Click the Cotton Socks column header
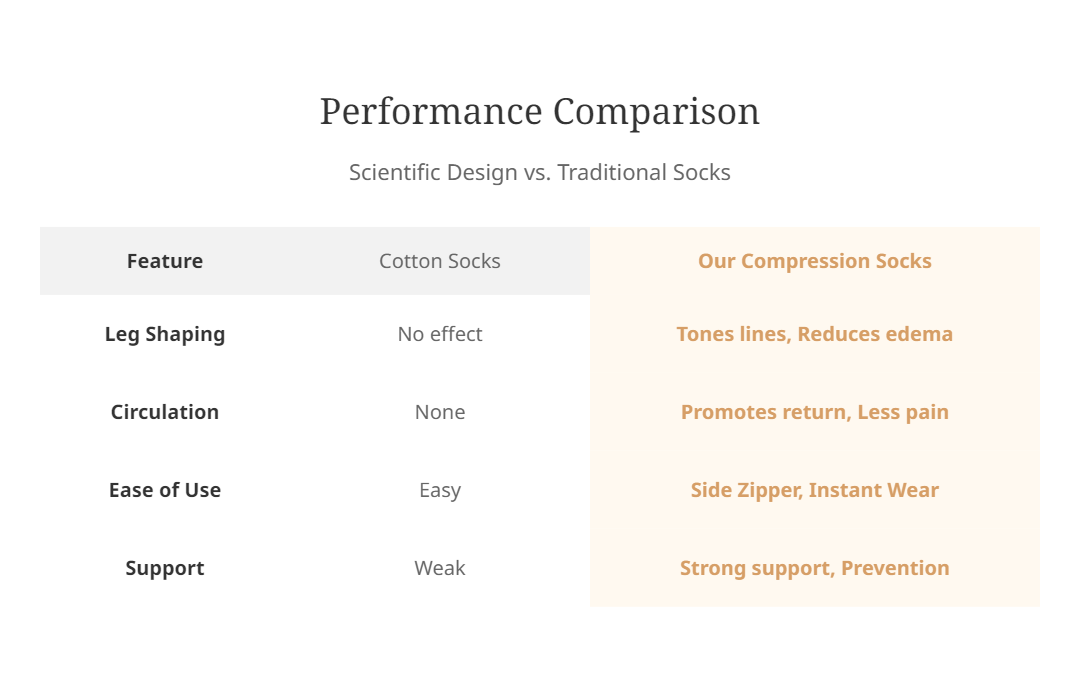The image size is (1080, 693). click(x=439, y=261)
